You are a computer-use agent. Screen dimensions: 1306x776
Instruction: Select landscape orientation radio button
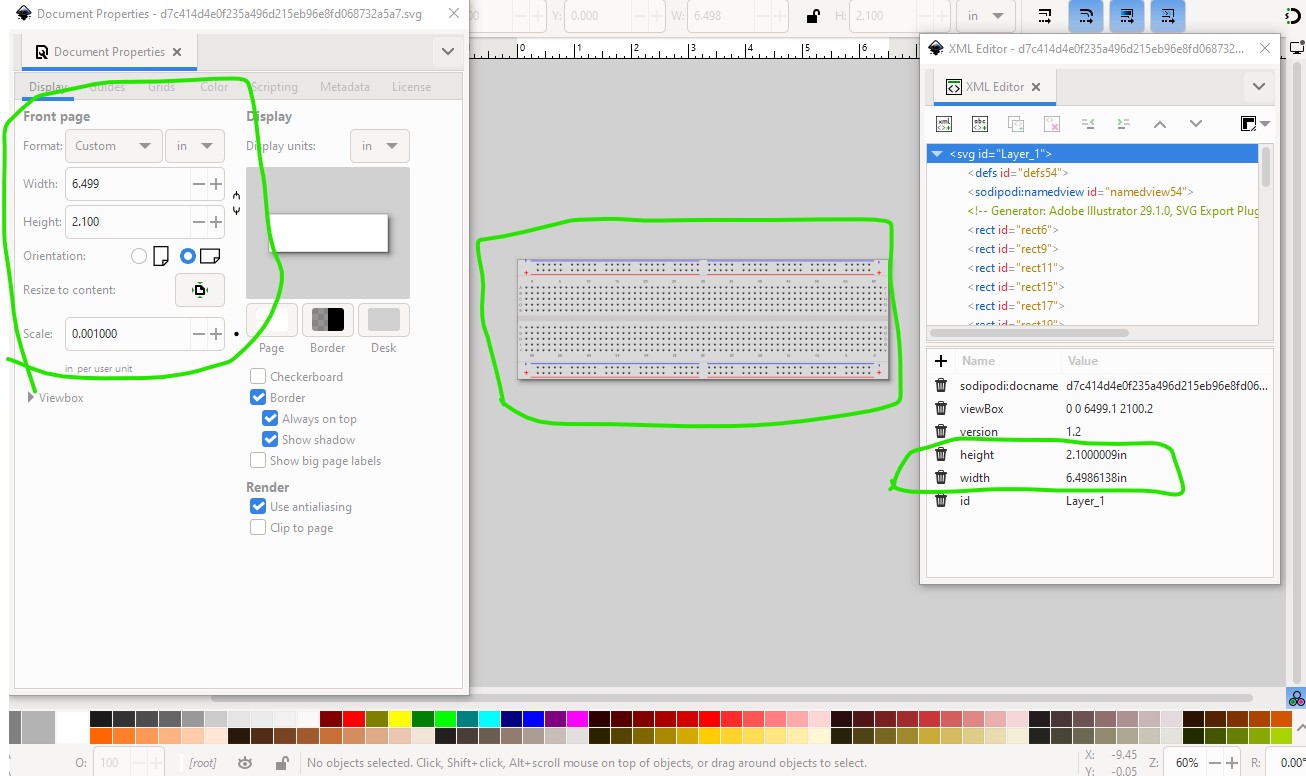(x=187, y=256)
